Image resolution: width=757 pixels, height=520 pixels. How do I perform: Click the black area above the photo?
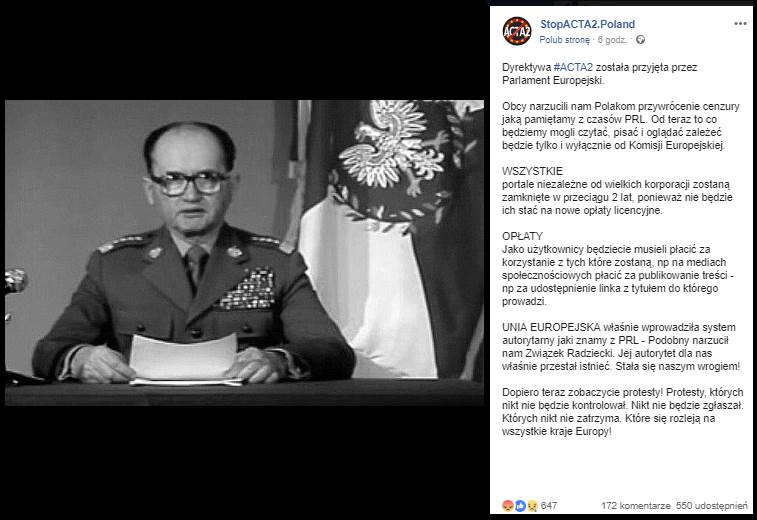[x=244, y=50]
